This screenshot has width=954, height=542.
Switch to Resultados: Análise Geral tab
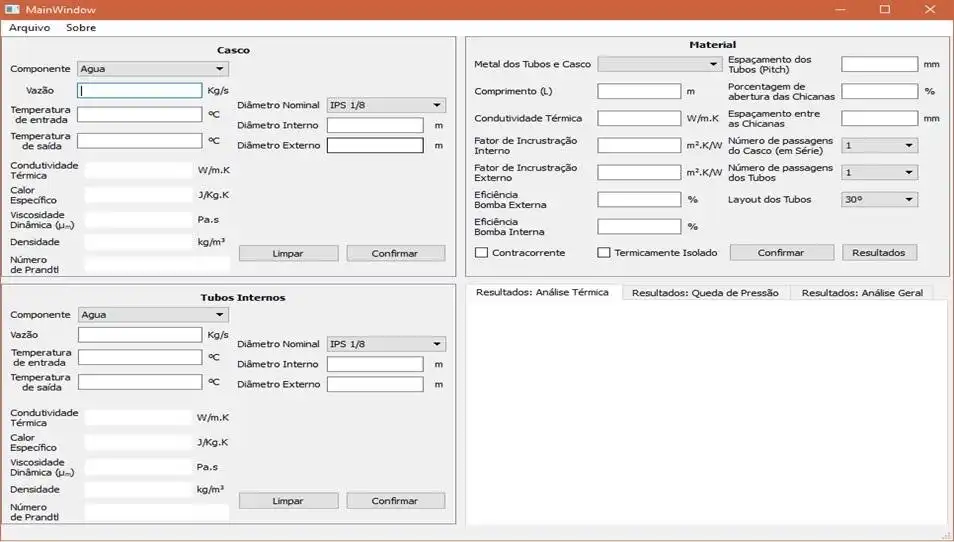[862, 293]
